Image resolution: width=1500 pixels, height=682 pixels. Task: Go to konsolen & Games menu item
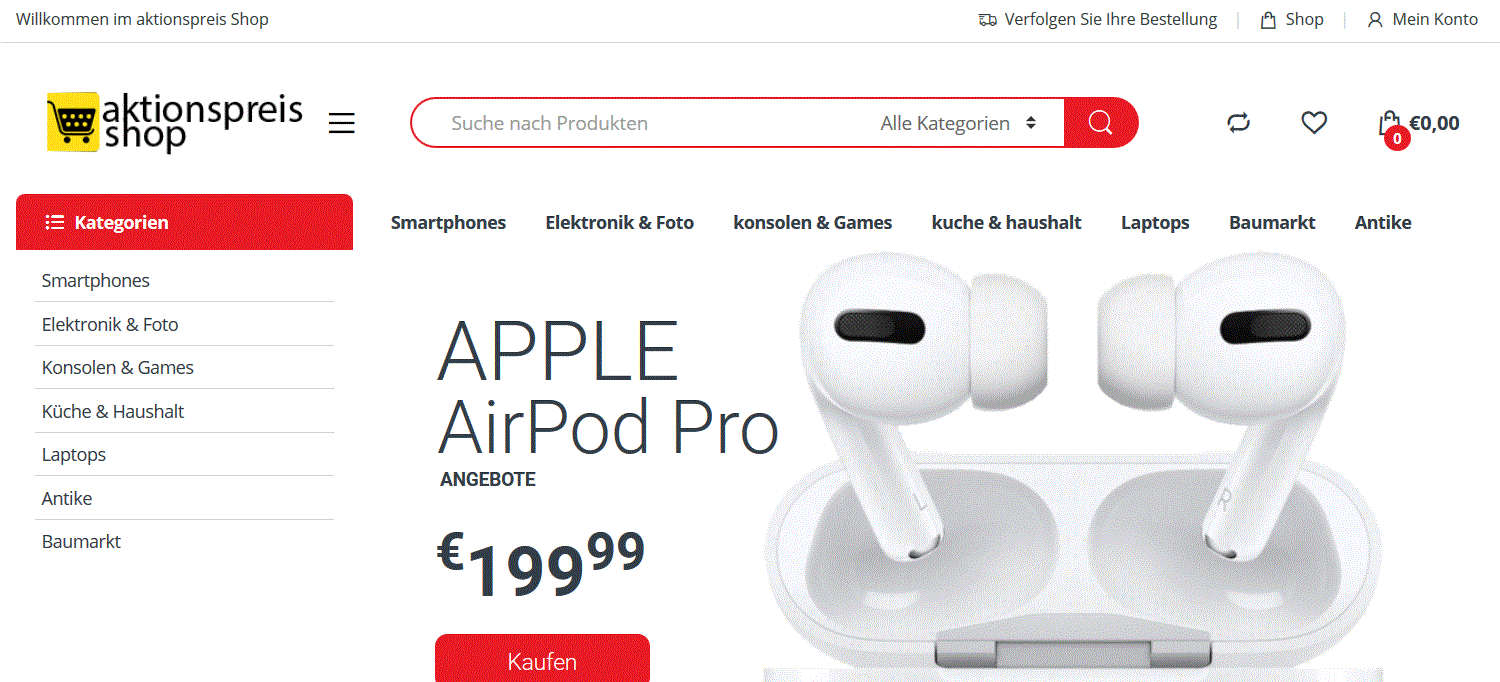coord(812,222)
